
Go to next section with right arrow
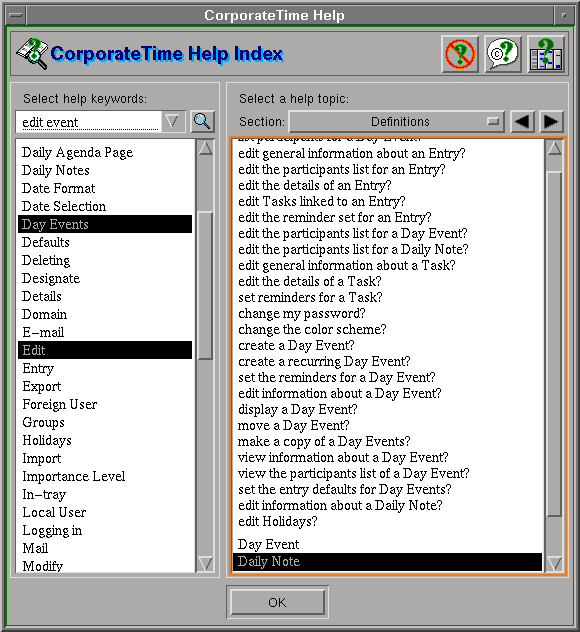click(x=551, y=121)
